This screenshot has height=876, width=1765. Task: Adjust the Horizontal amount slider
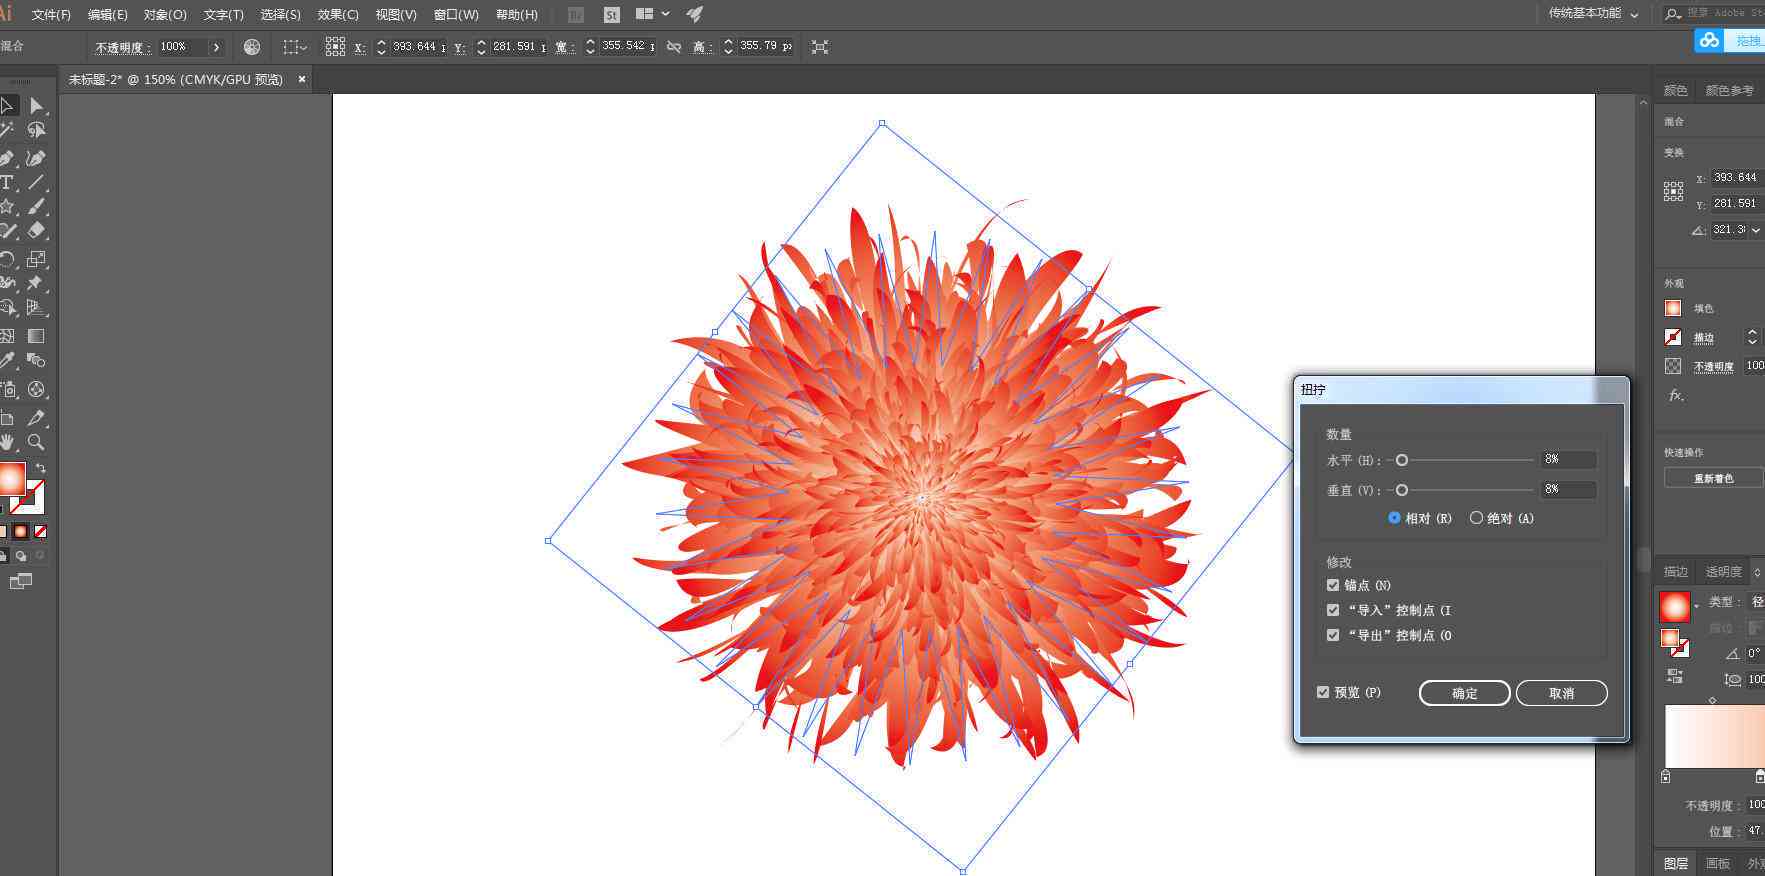[1402, 460]
